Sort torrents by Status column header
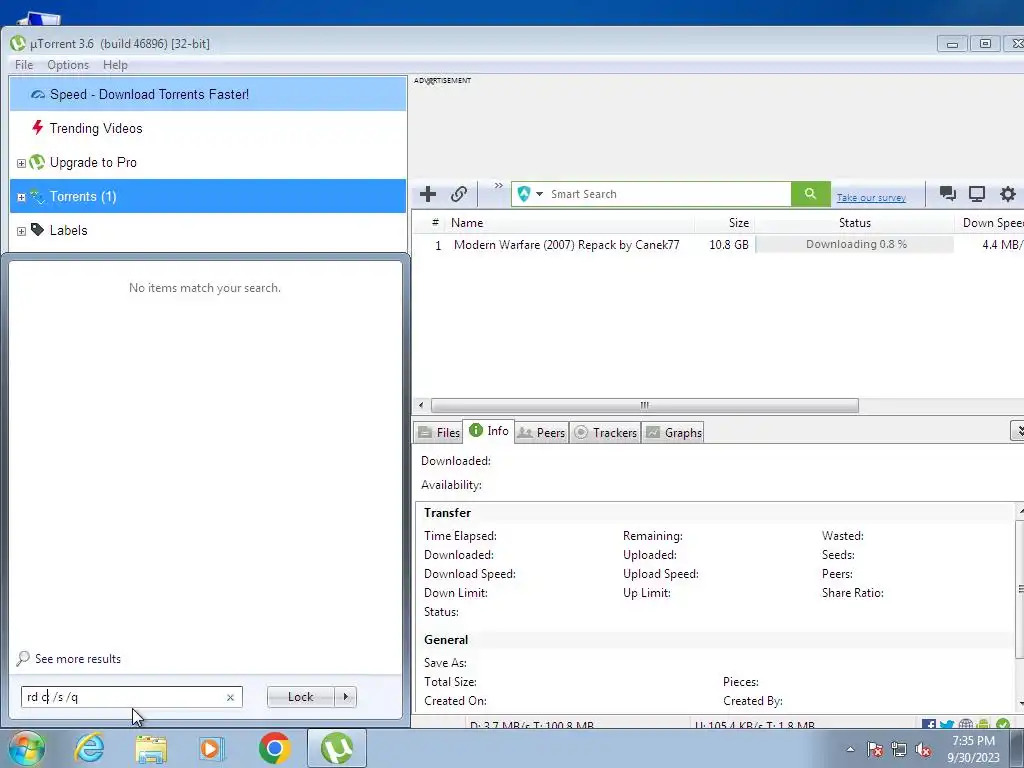This screenshot has height=768, width=1024. tap(854, 223)
